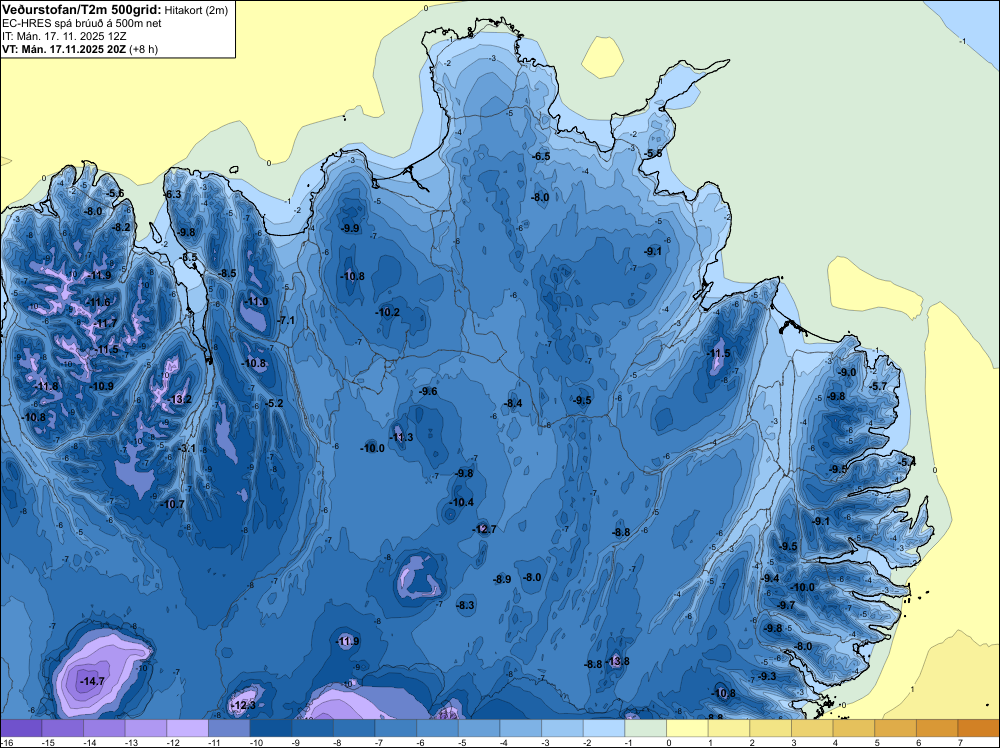Click the -13 tick label on legend
The width and height of the screenshot is (1000, 748).
click(x=131, y=743)
